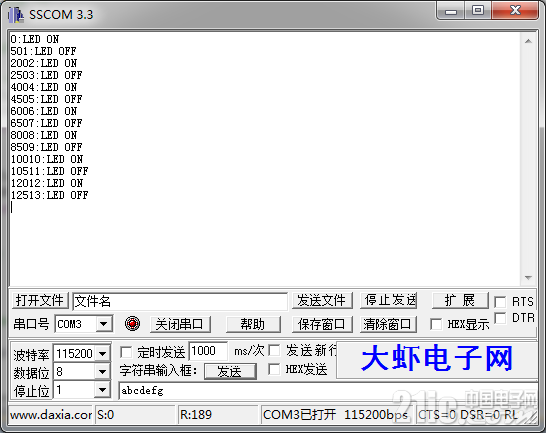Click scroll up arrow of receive window

(x=528, y=41)
